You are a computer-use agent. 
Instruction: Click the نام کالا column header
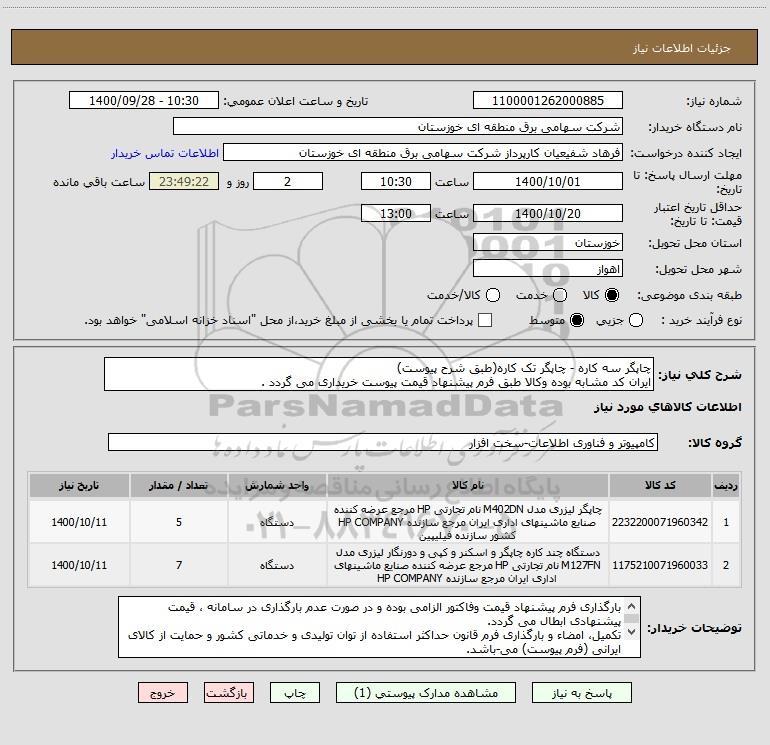468,486
